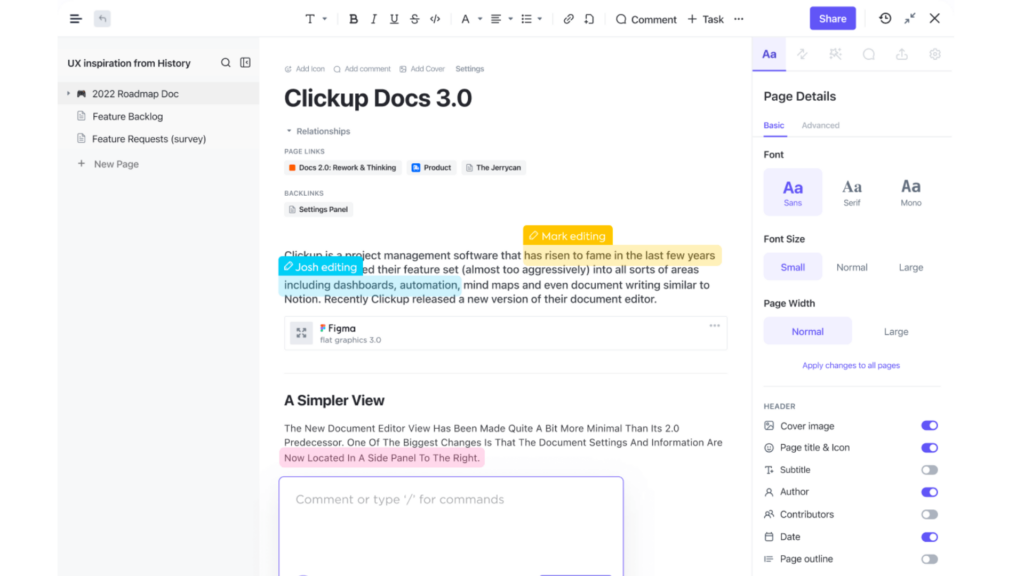Open Feature Requests (survey) page
1024x576 pixels.
click(x=149, y=139)
